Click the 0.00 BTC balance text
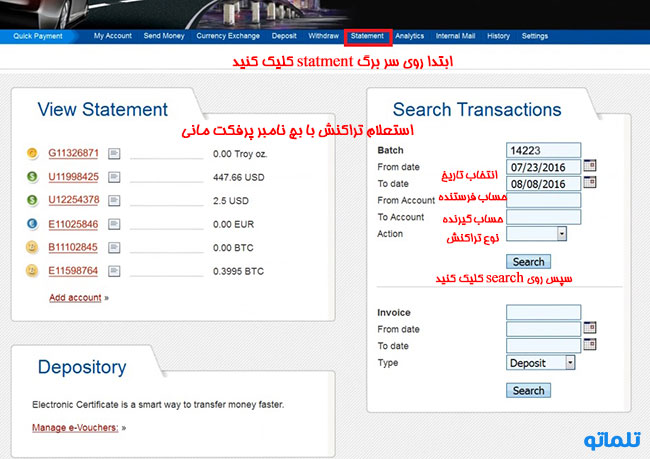The image size is (650, 459). pos(233,248)
